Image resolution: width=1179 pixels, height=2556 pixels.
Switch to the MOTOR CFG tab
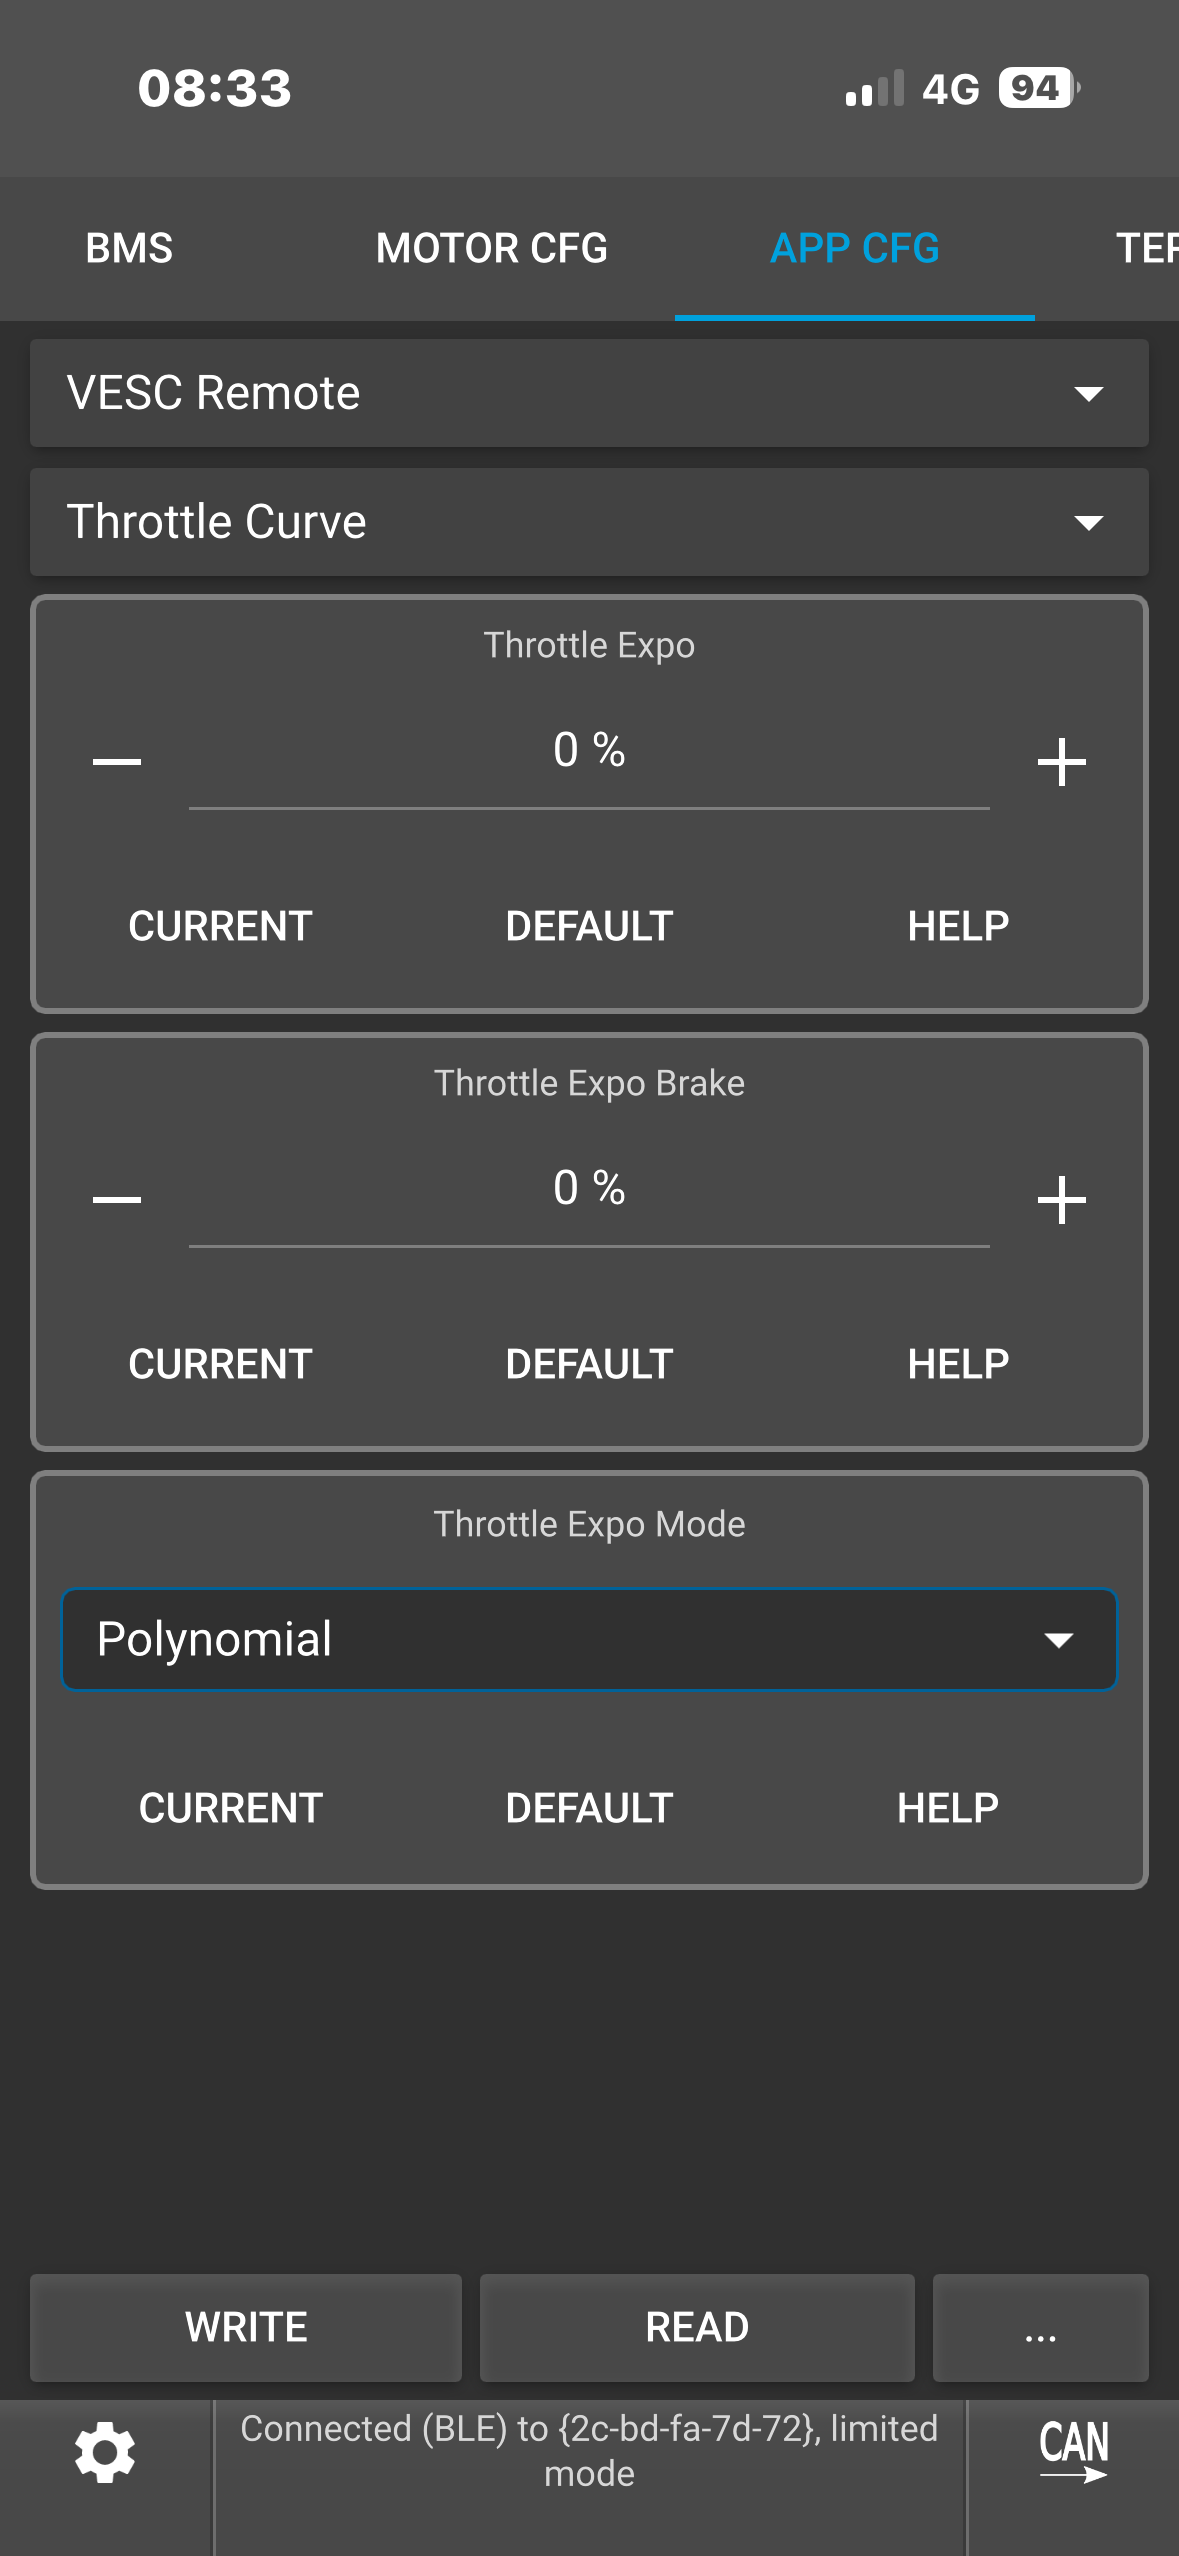[x=491, y=248]
